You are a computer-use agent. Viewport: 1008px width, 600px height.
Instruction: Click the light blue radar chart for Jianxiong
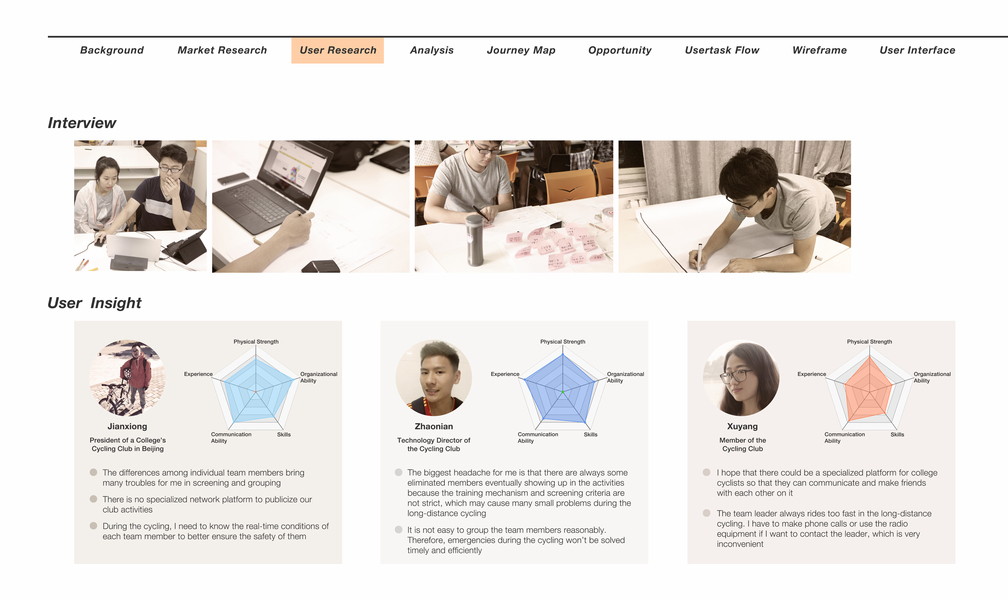(256, 390)
